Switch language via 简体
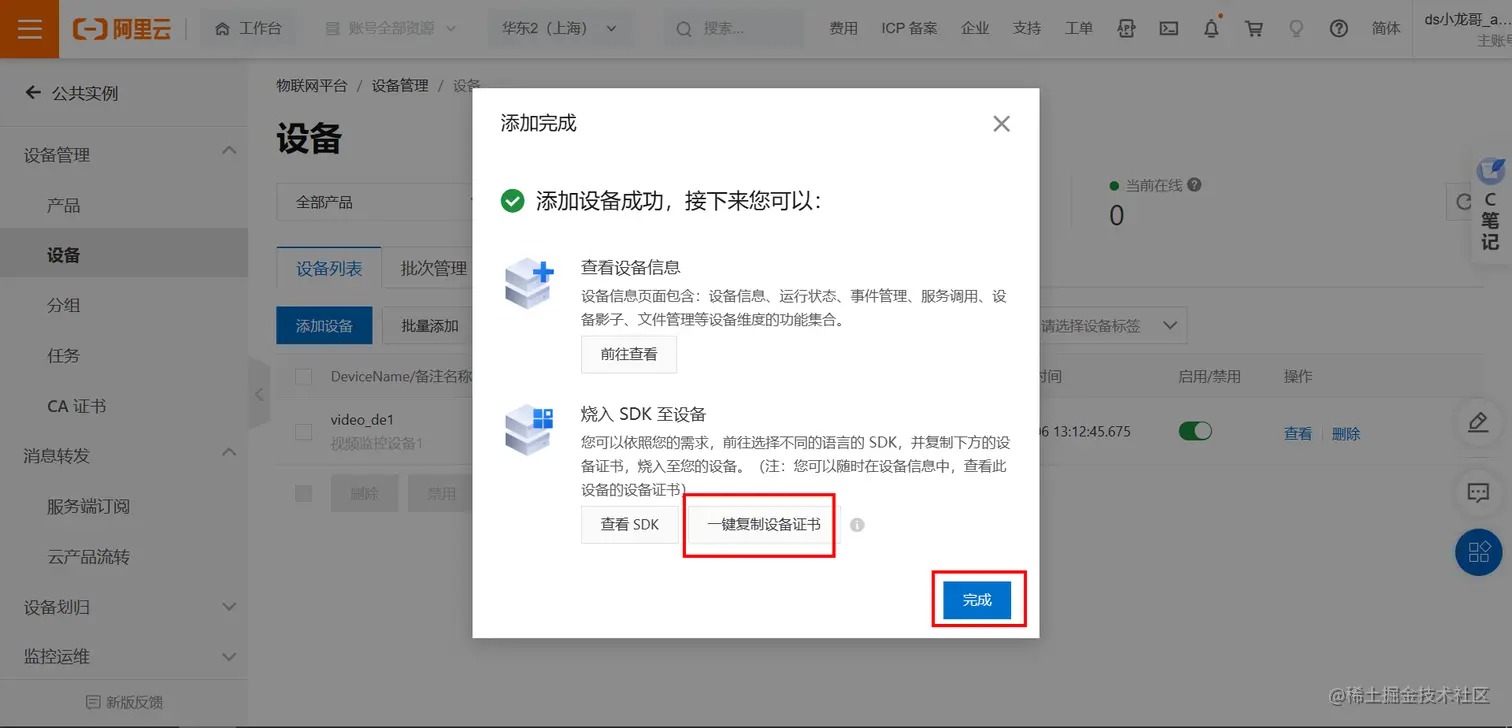Image resolution: width=1512 pixels, height=728 pixels. (x=1386, y=29)
